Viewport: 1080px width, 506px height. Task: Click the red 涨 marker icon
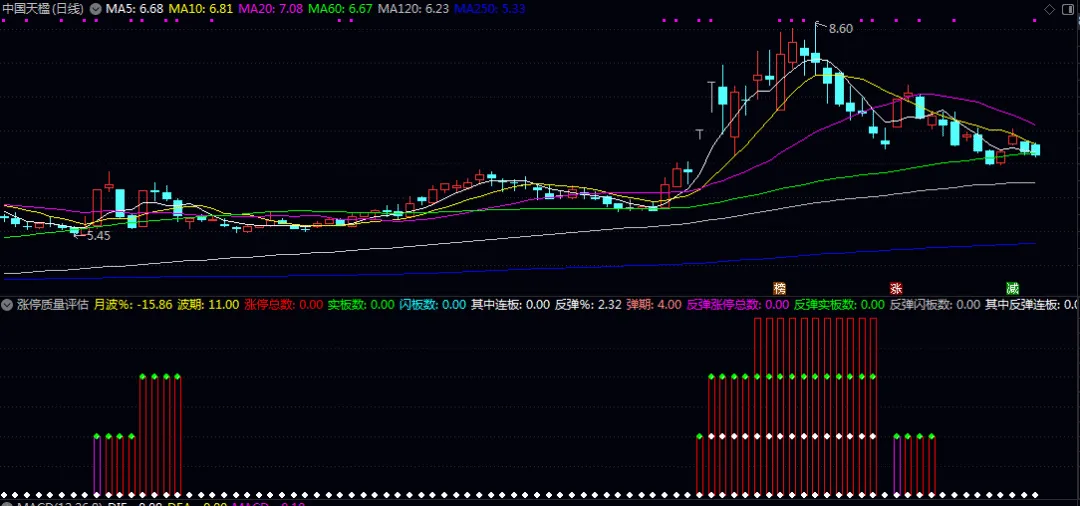click(896, 288)
